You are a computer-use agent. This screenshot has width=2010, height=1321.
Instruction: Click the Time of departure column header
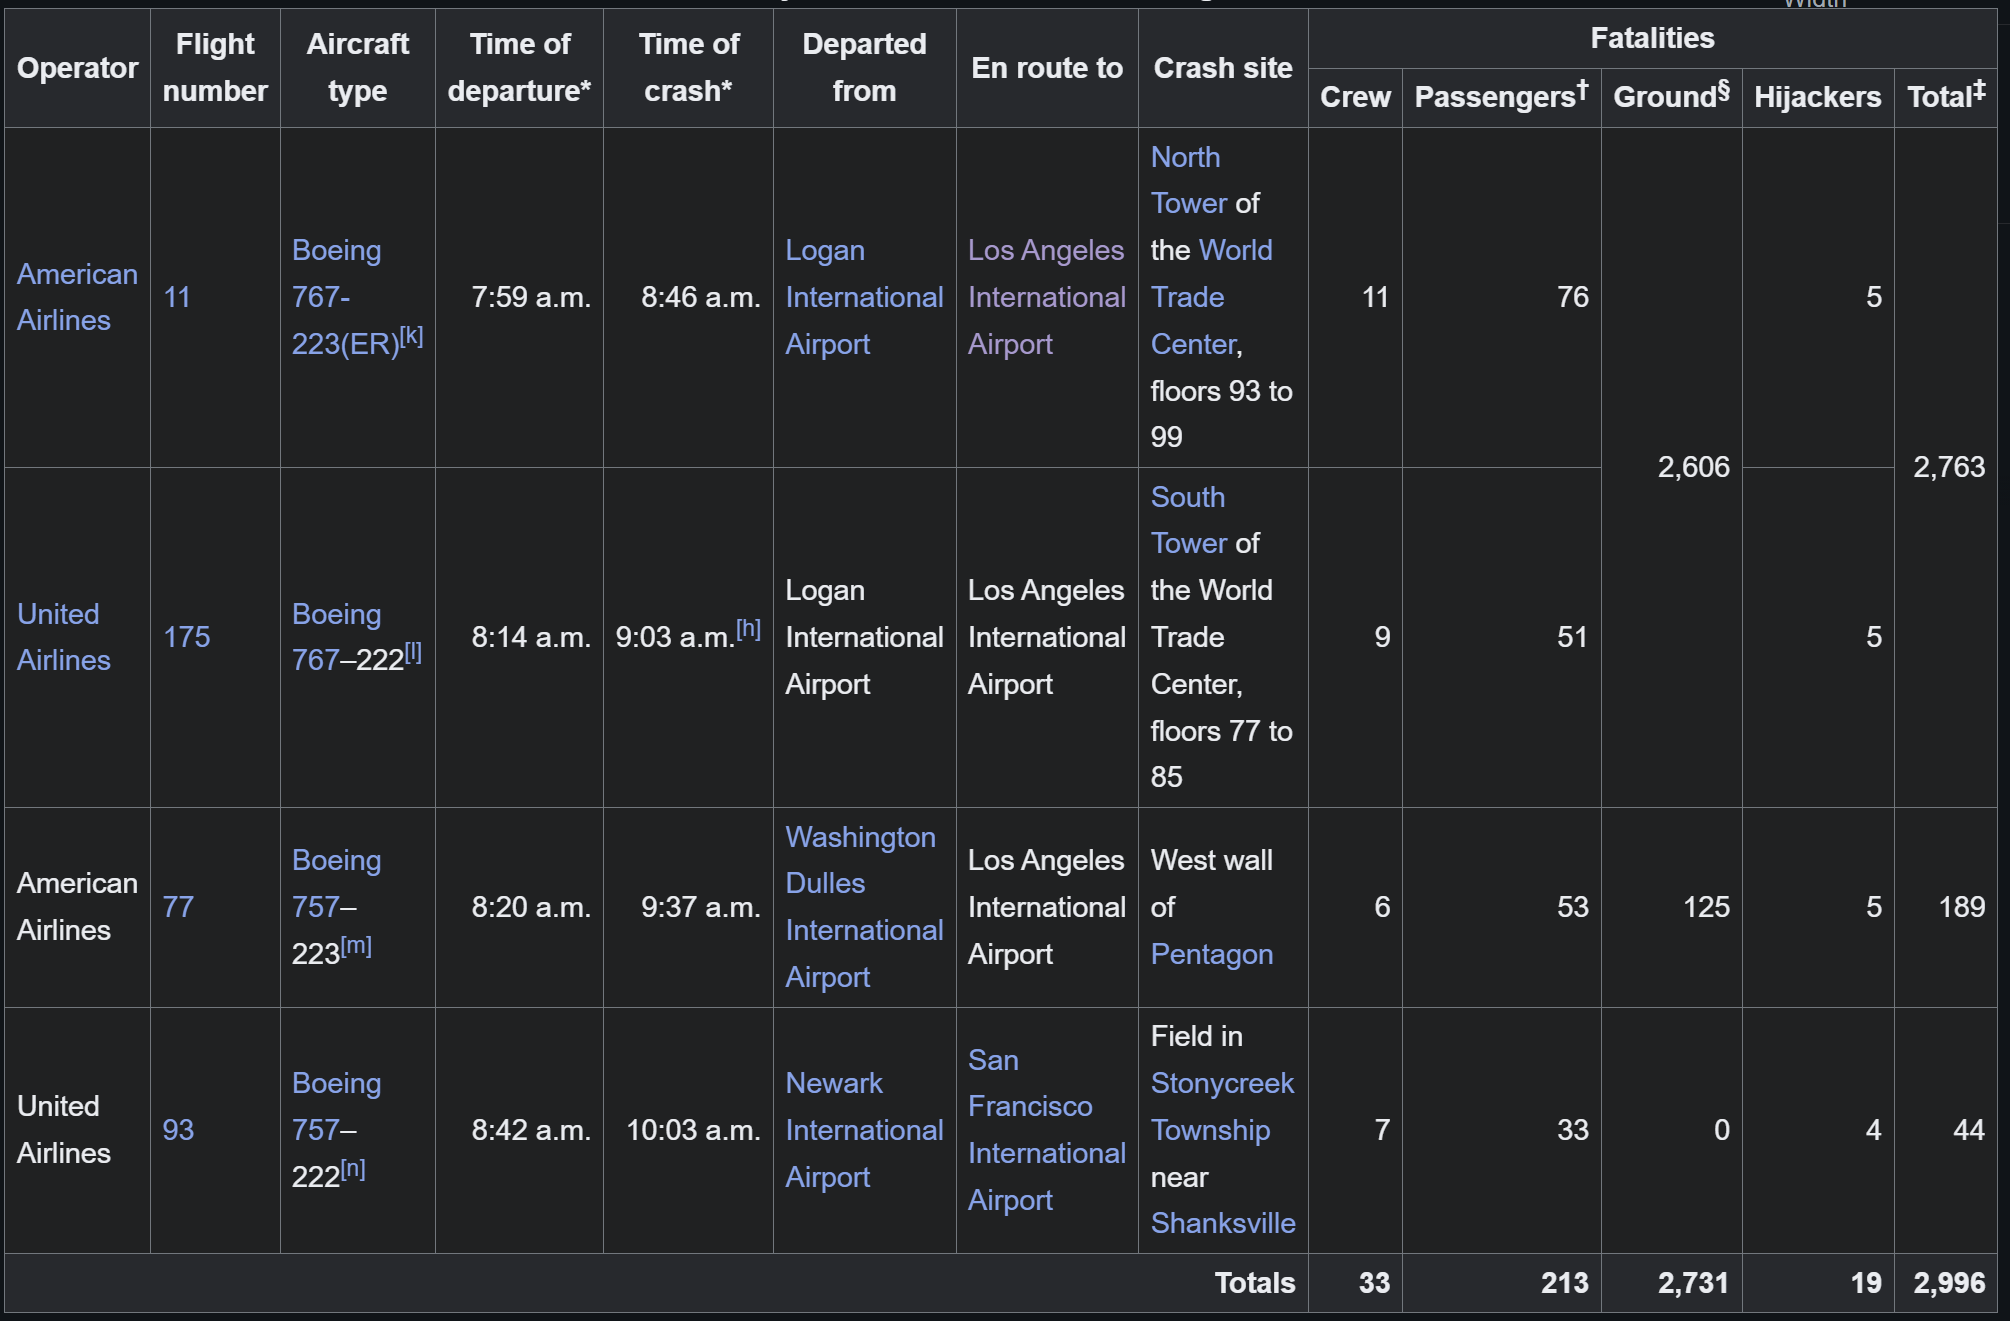pyautogui.click(x=520, y=68)
